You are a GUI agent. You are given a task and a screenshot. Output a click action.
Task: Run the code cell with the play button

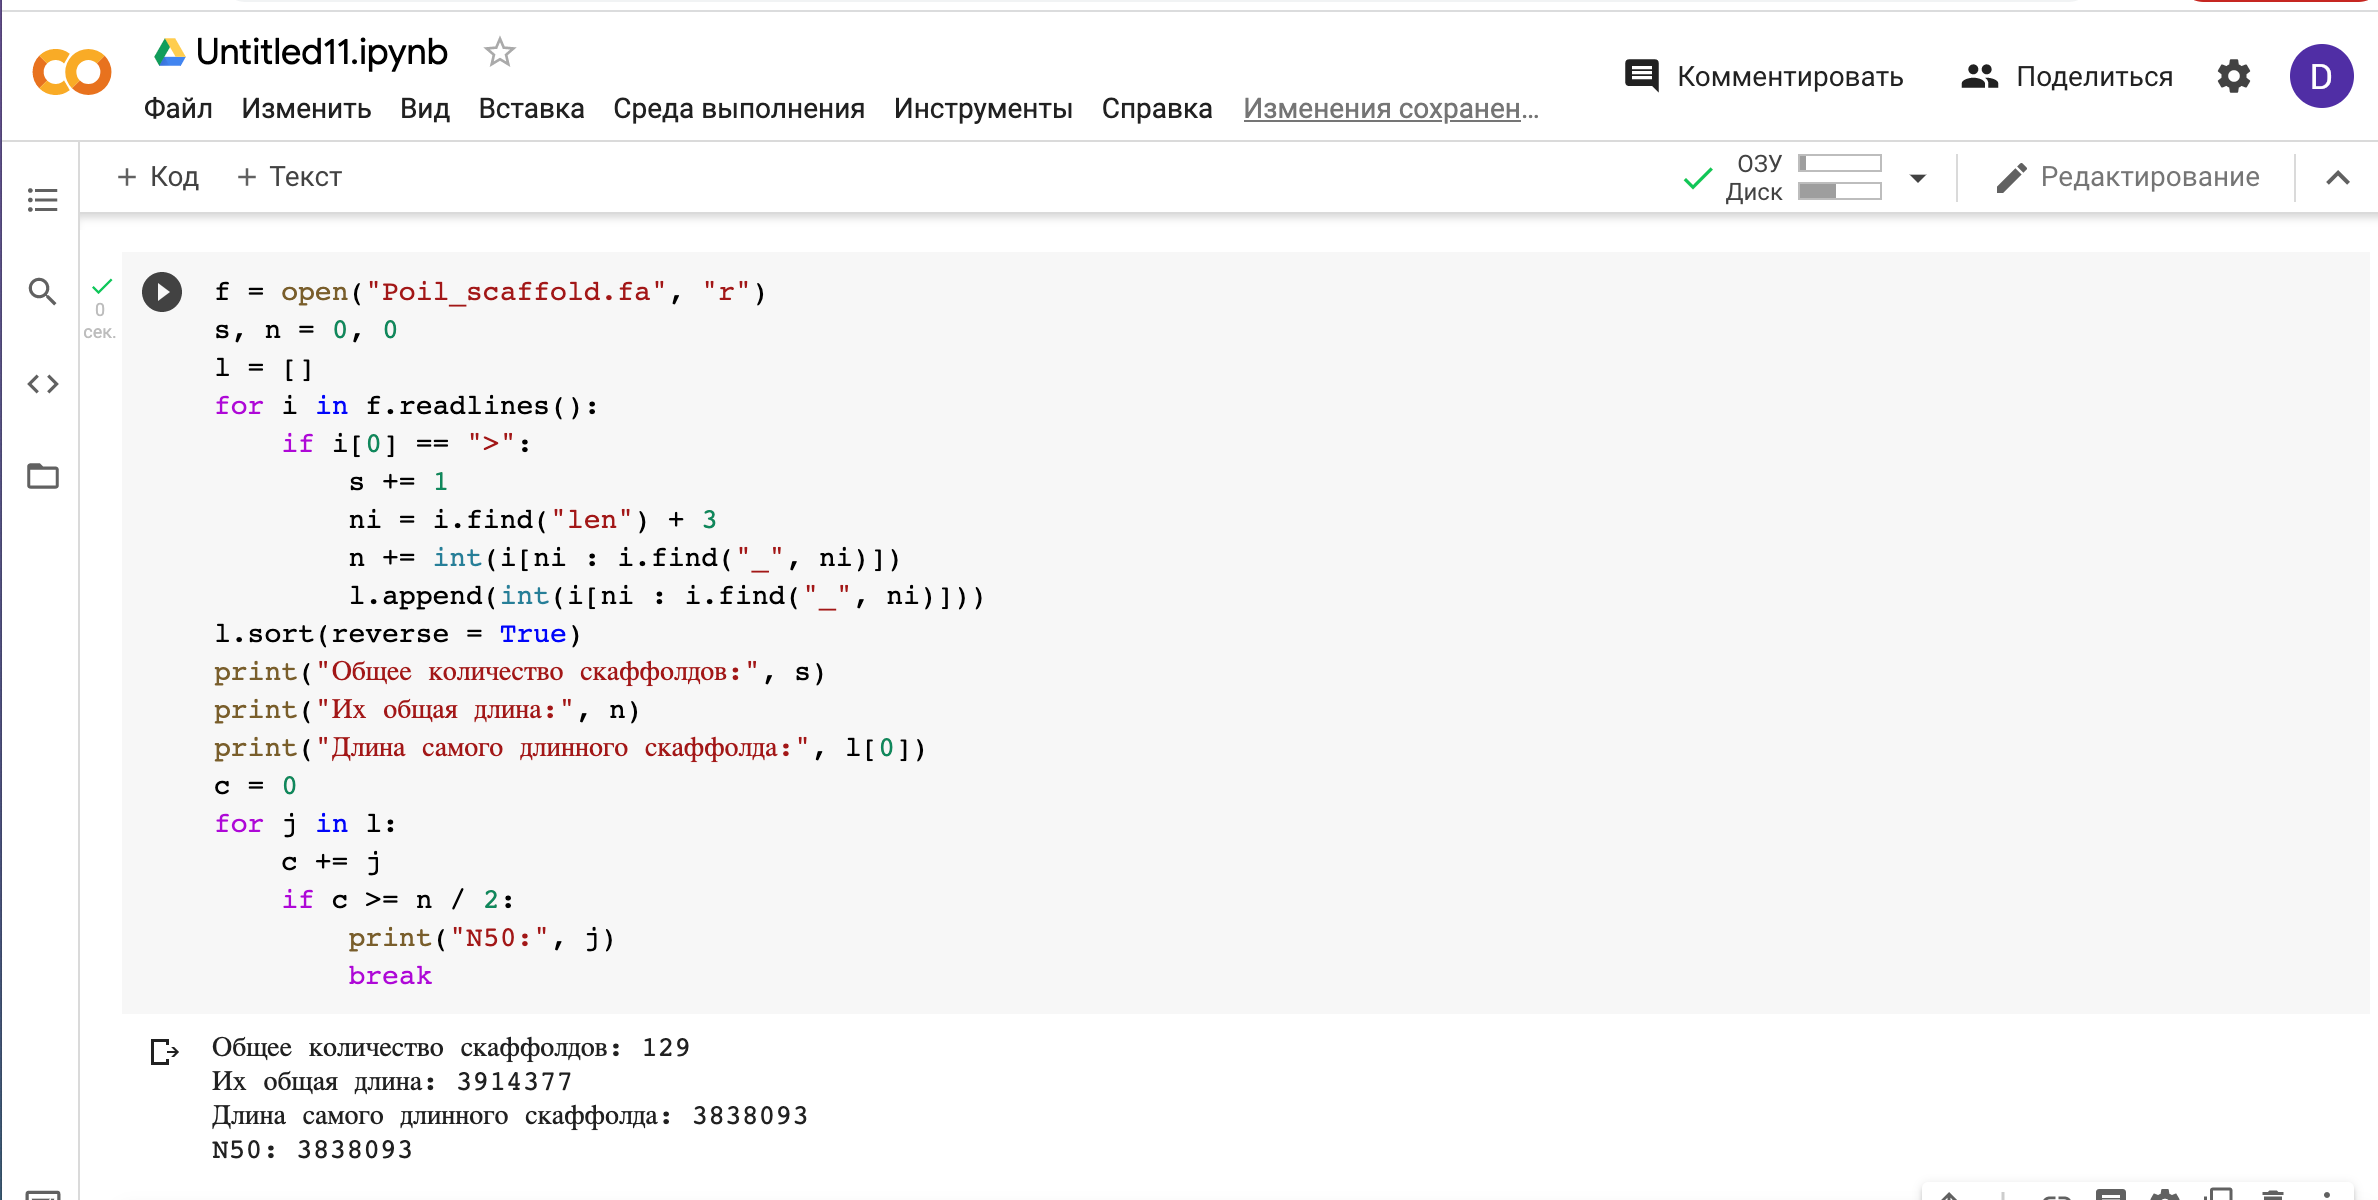[x=162, y=292]
